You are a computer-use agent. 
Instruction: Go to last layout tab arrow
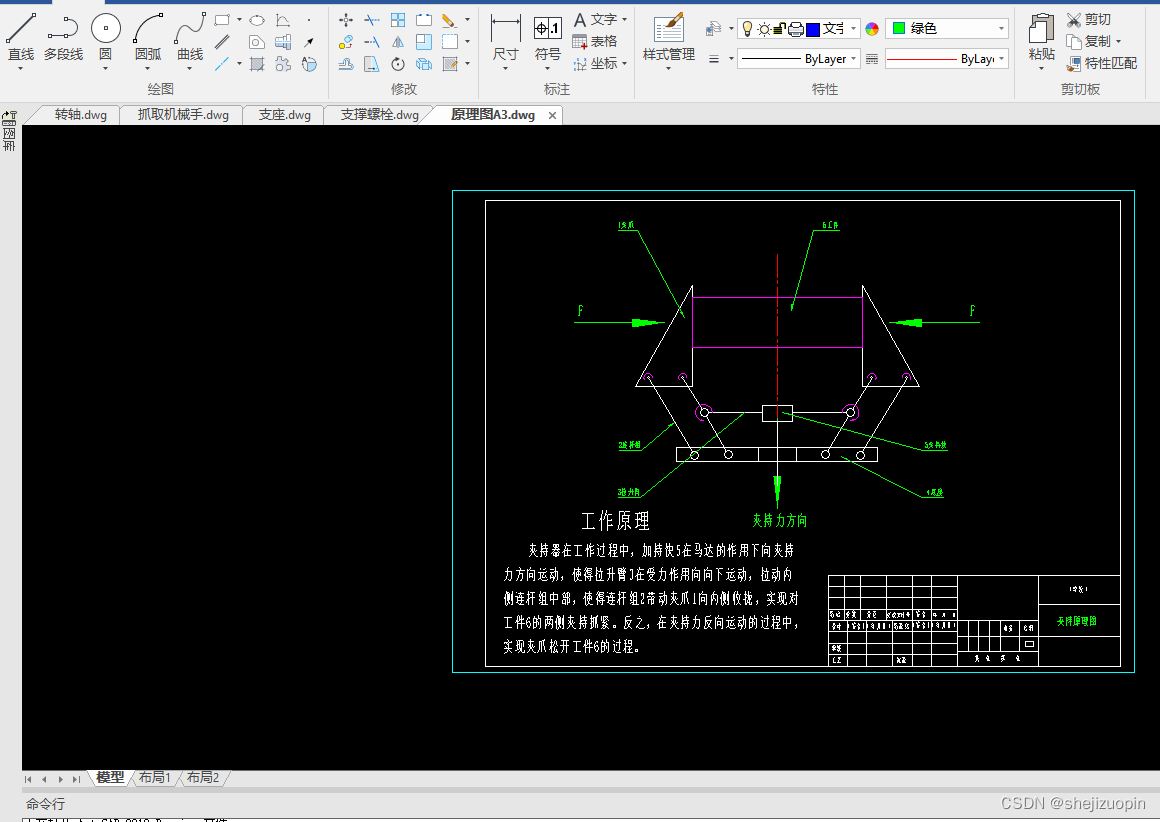[x=76, y=779]
